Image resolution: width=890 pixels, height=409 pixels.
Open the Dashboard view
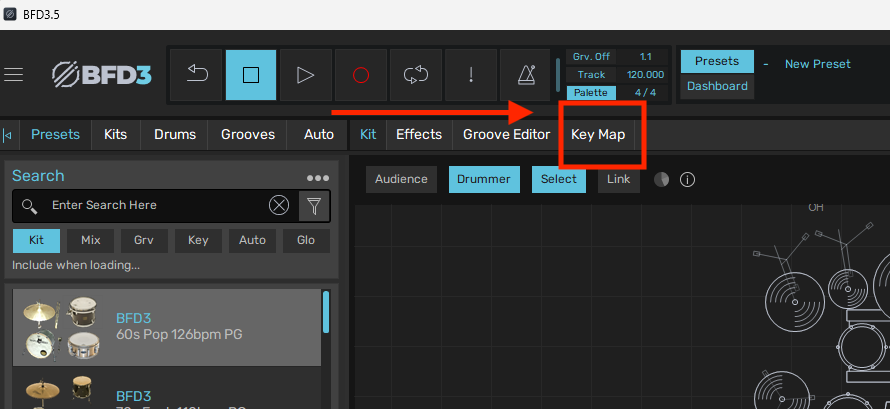(717, 86)
